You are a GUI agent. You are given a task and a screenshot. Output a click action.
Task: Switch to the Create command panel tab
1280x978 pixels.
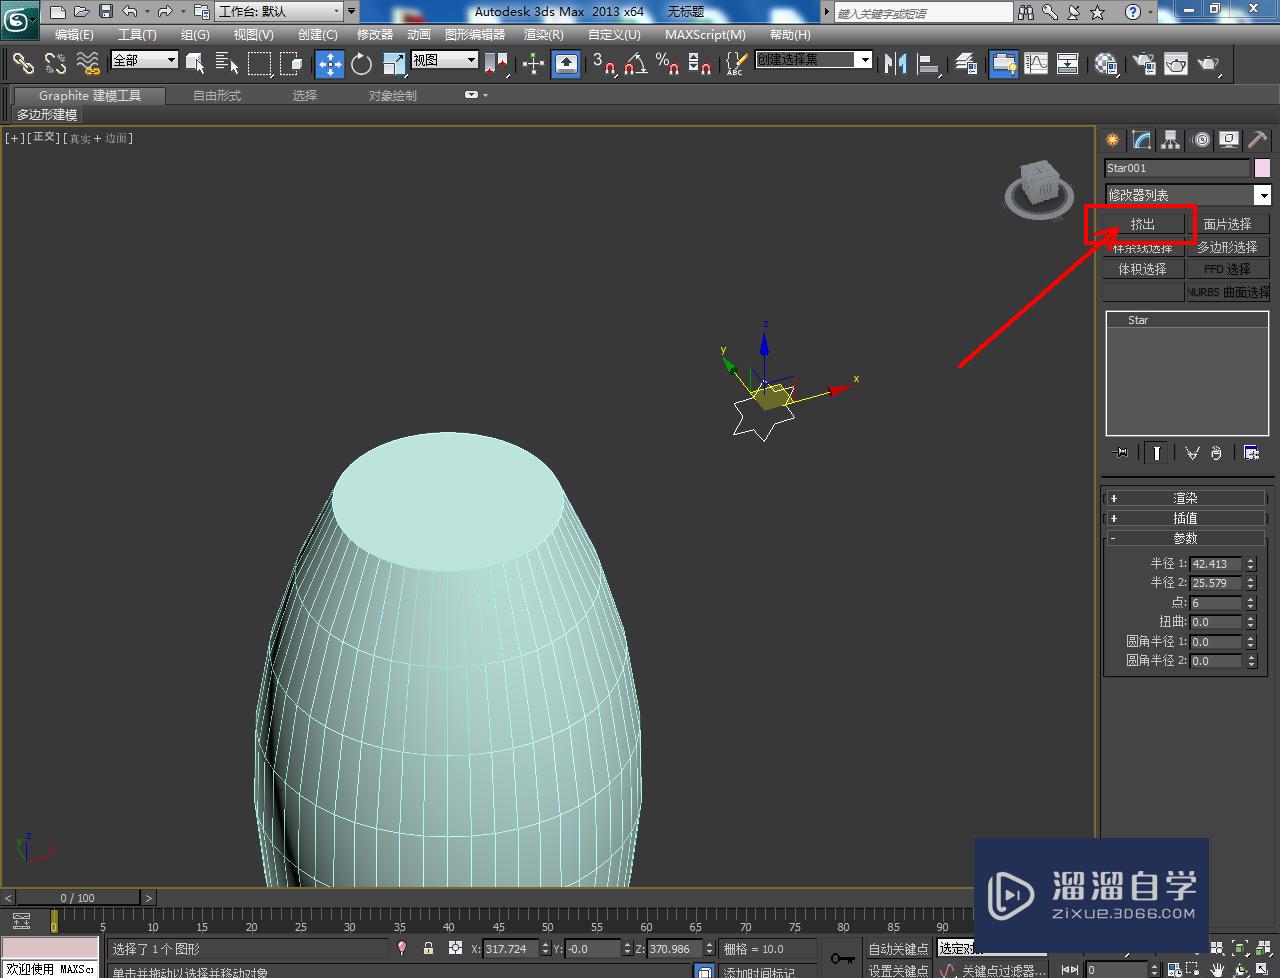click(x=1112, y=140)
